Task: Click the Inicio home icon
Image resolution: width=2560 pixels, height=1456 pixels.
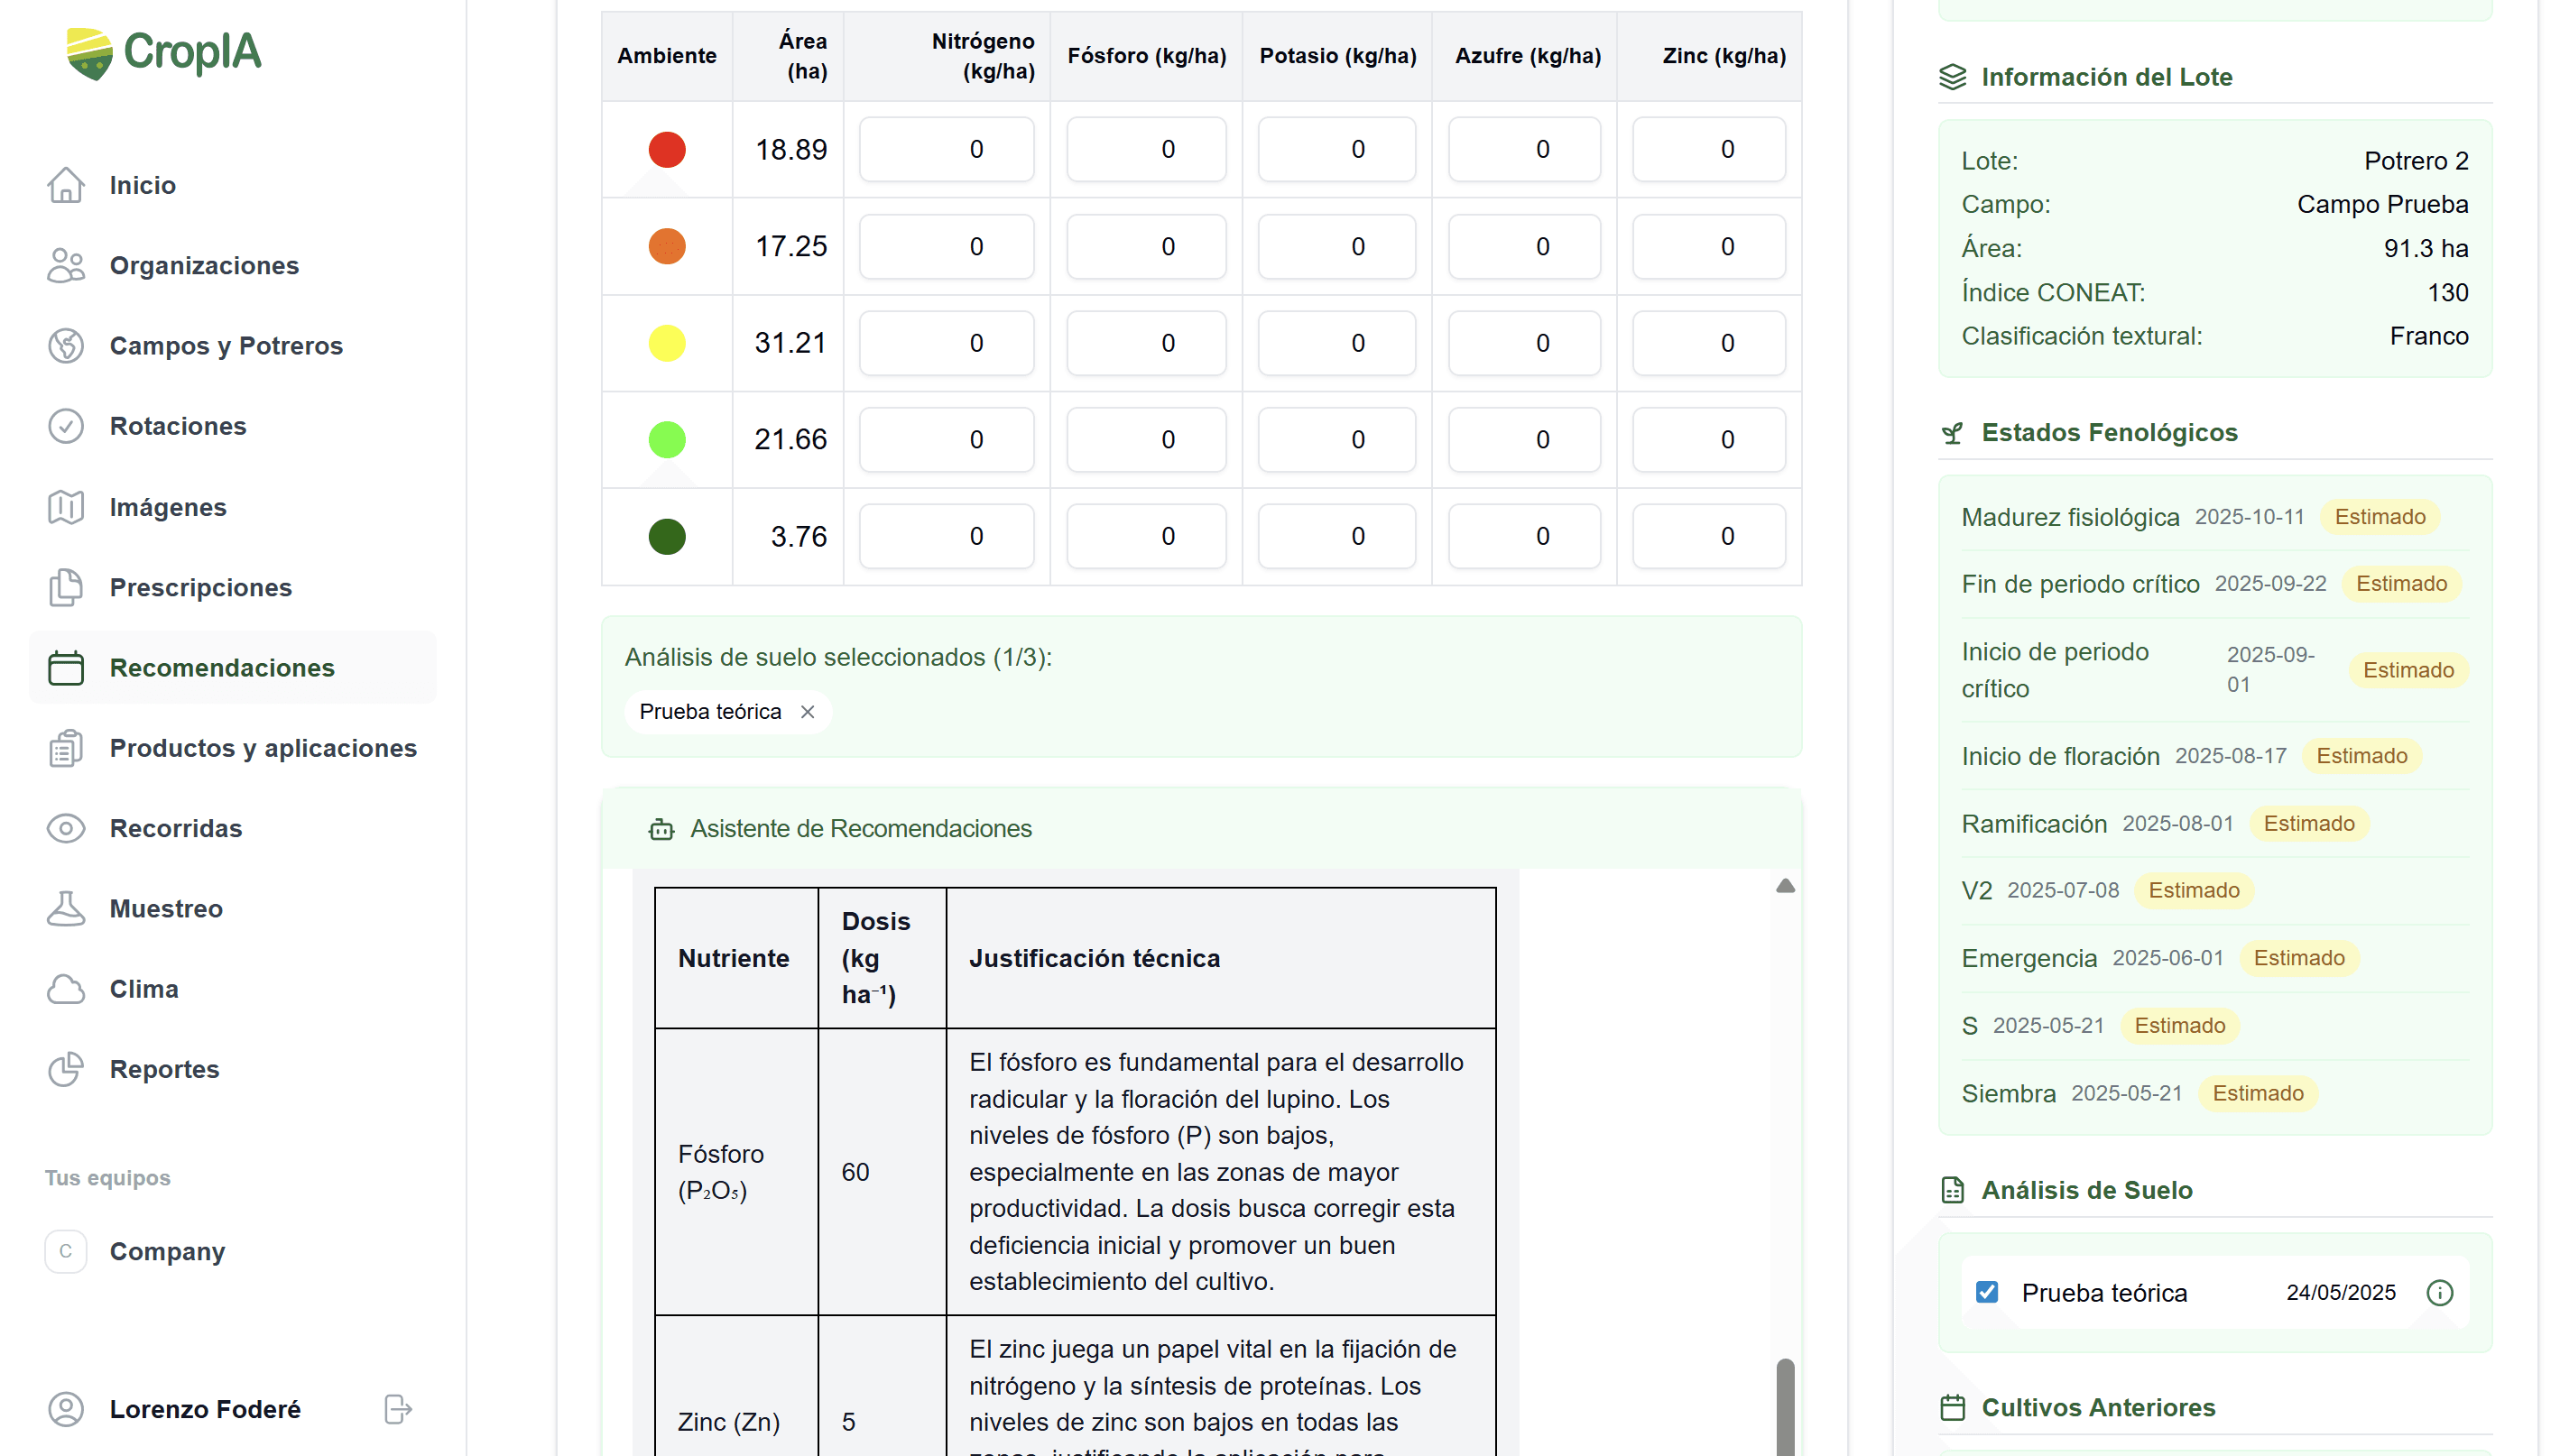Action: coord(66,185)
